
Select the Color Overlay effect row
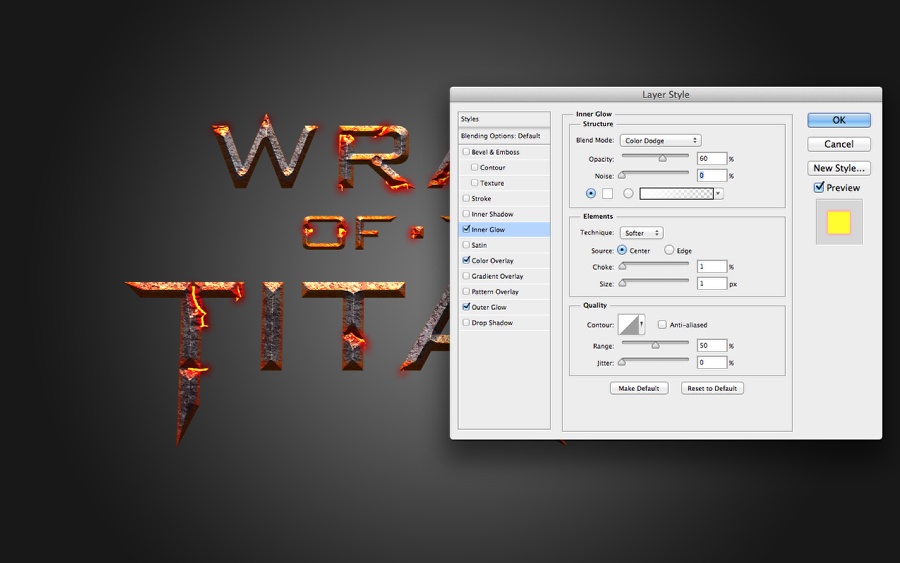pyautogui.click(x=504, y=261)
